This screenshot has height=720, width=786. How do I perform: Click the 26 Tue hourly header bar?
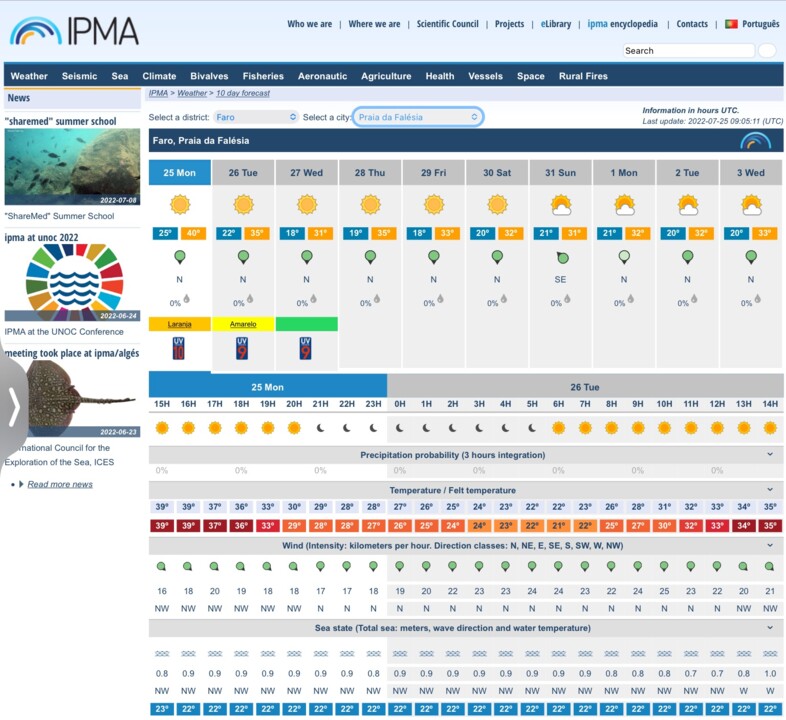pyautogui.click(x=585, y=387)
